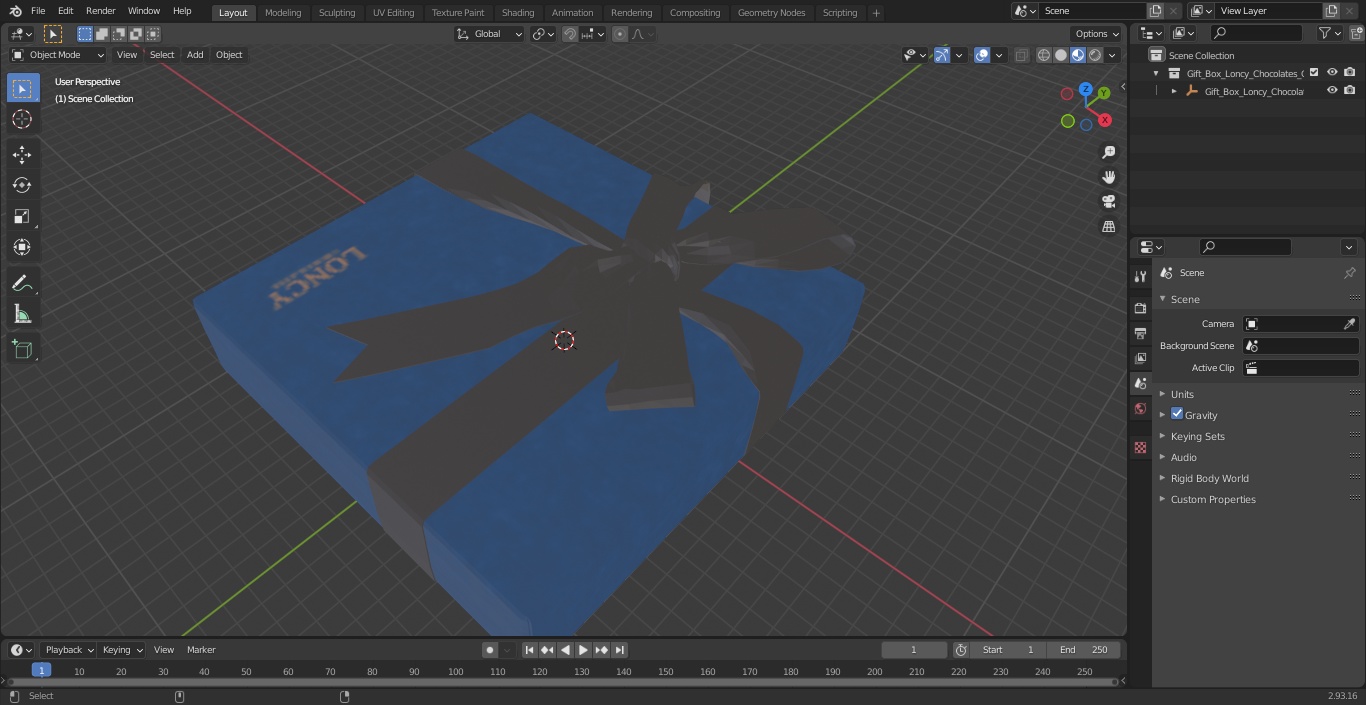Open the pivot point dropdown
The height and width of the screenshot is (705, 1366).
[543, 34]
